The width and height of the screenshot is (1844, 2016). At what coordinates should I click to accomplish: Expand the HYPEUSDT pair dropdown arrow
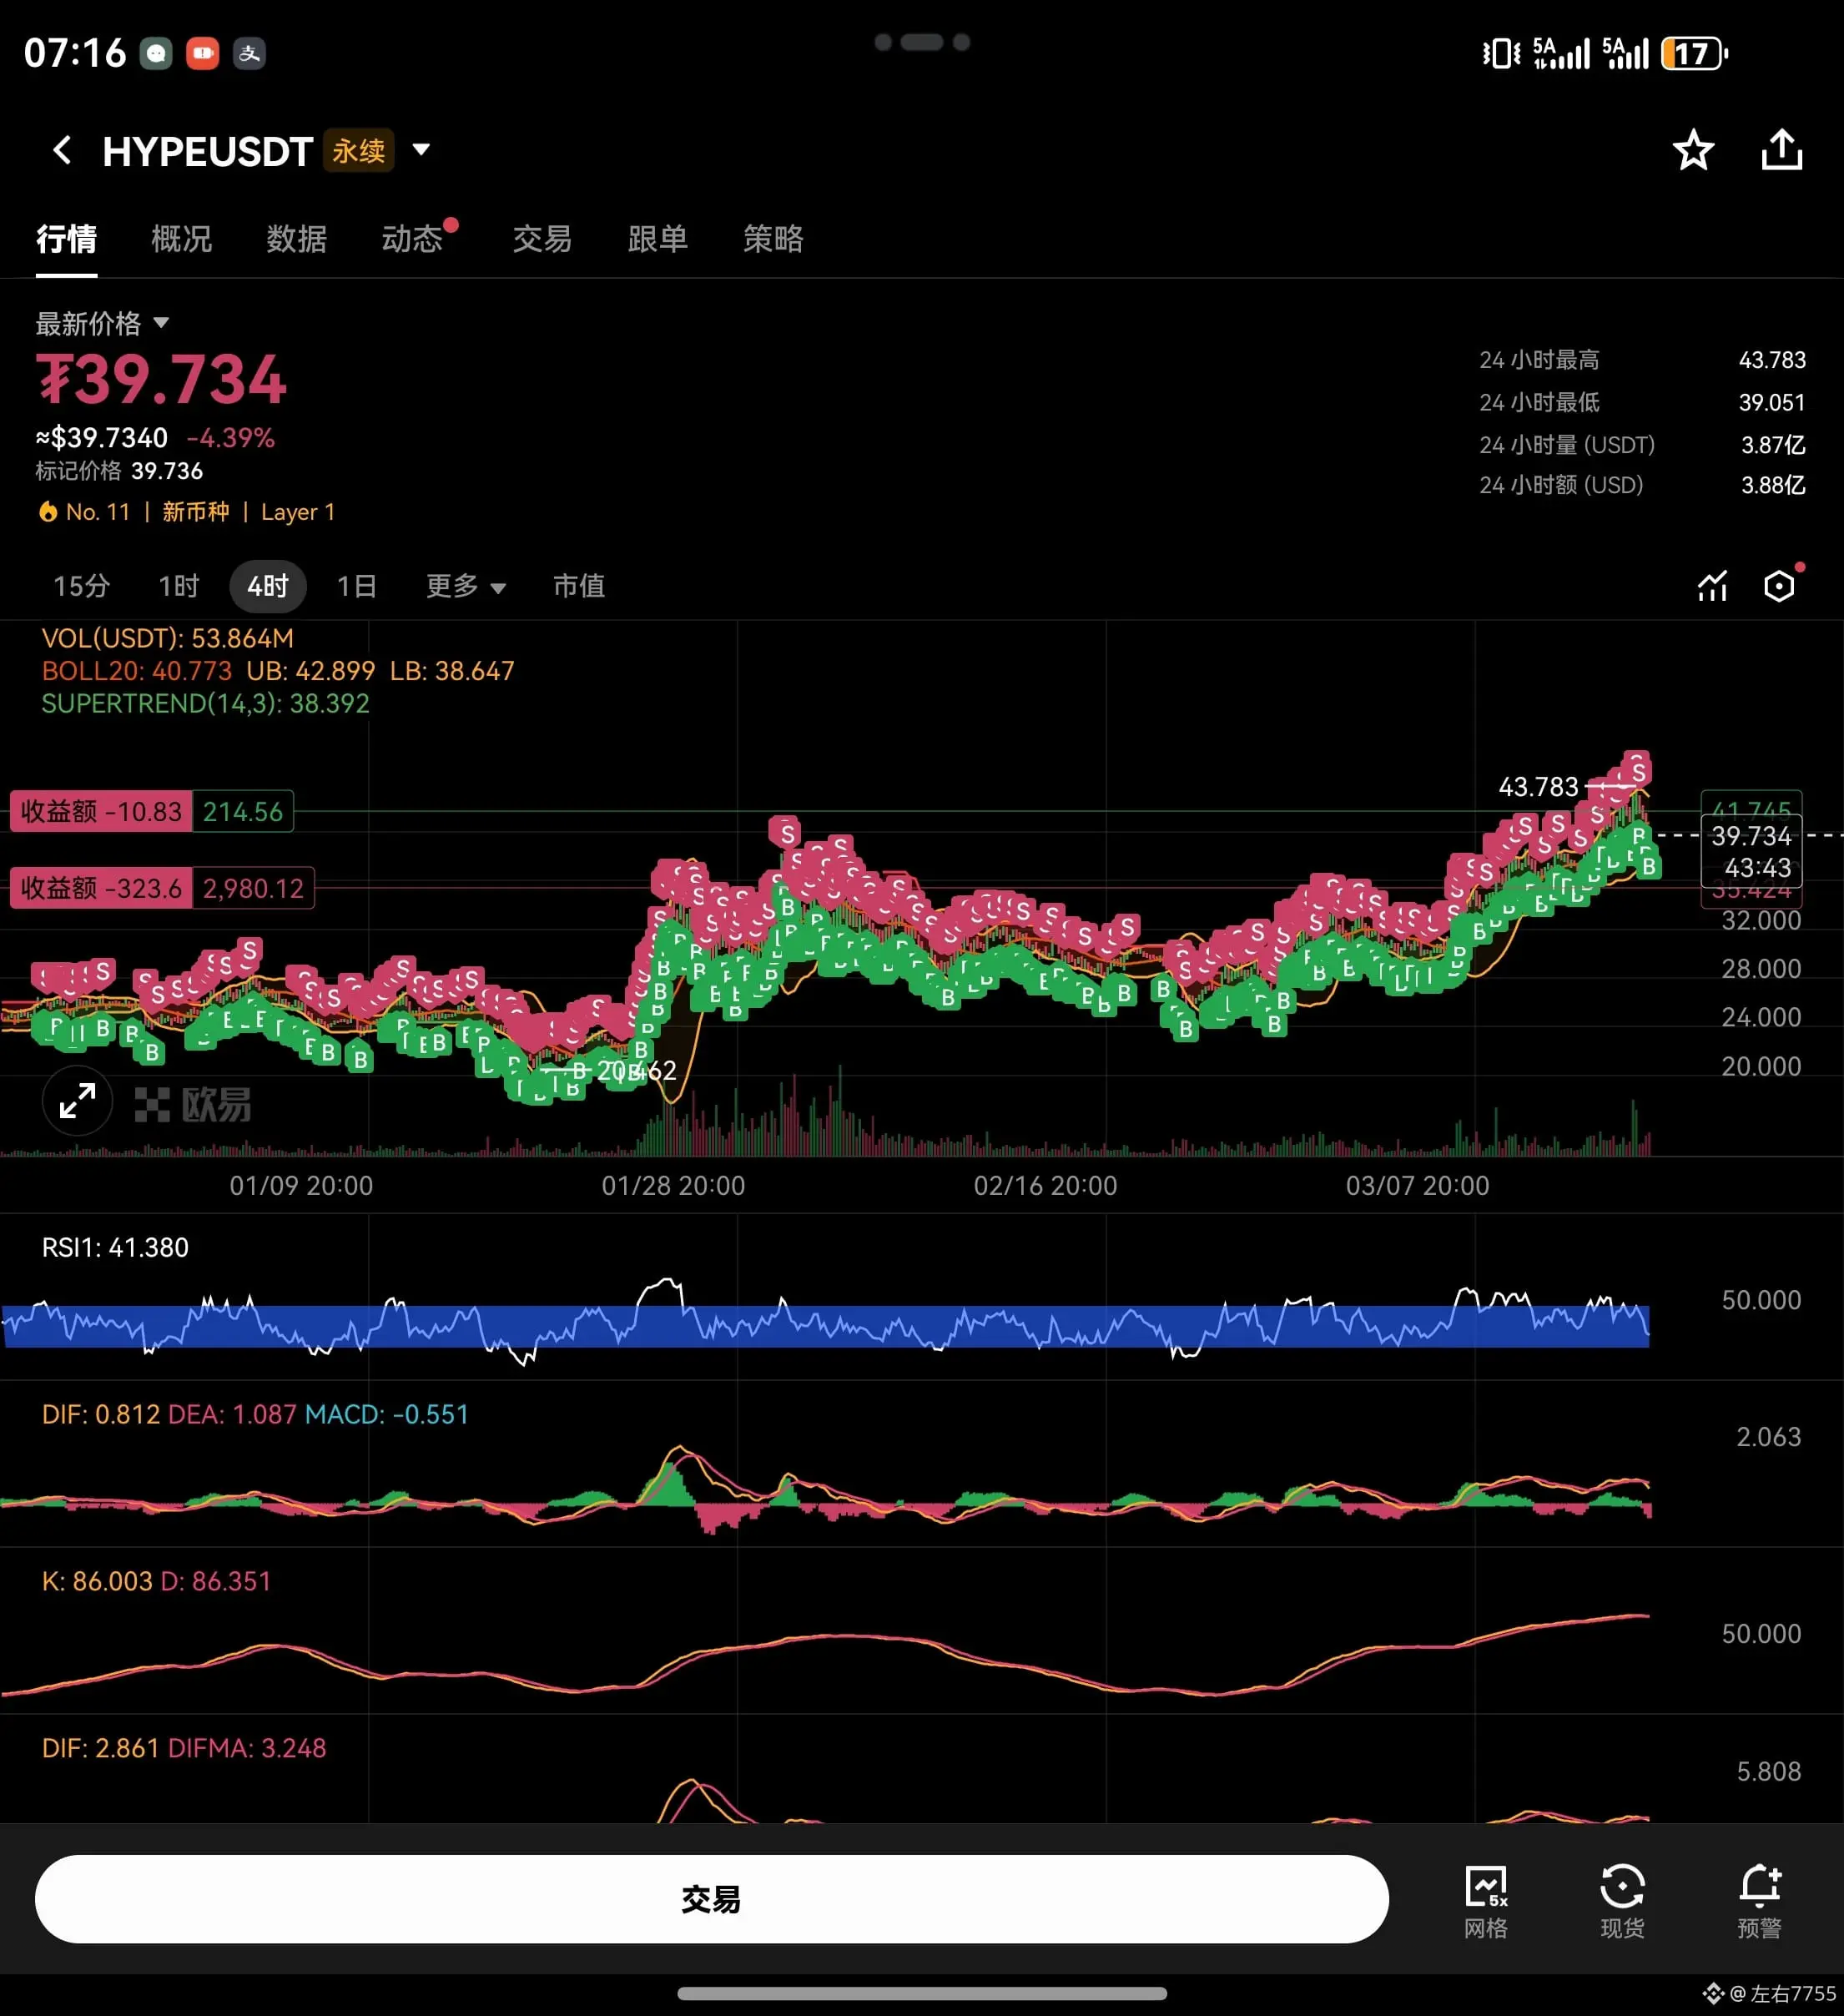coord(422,150)
